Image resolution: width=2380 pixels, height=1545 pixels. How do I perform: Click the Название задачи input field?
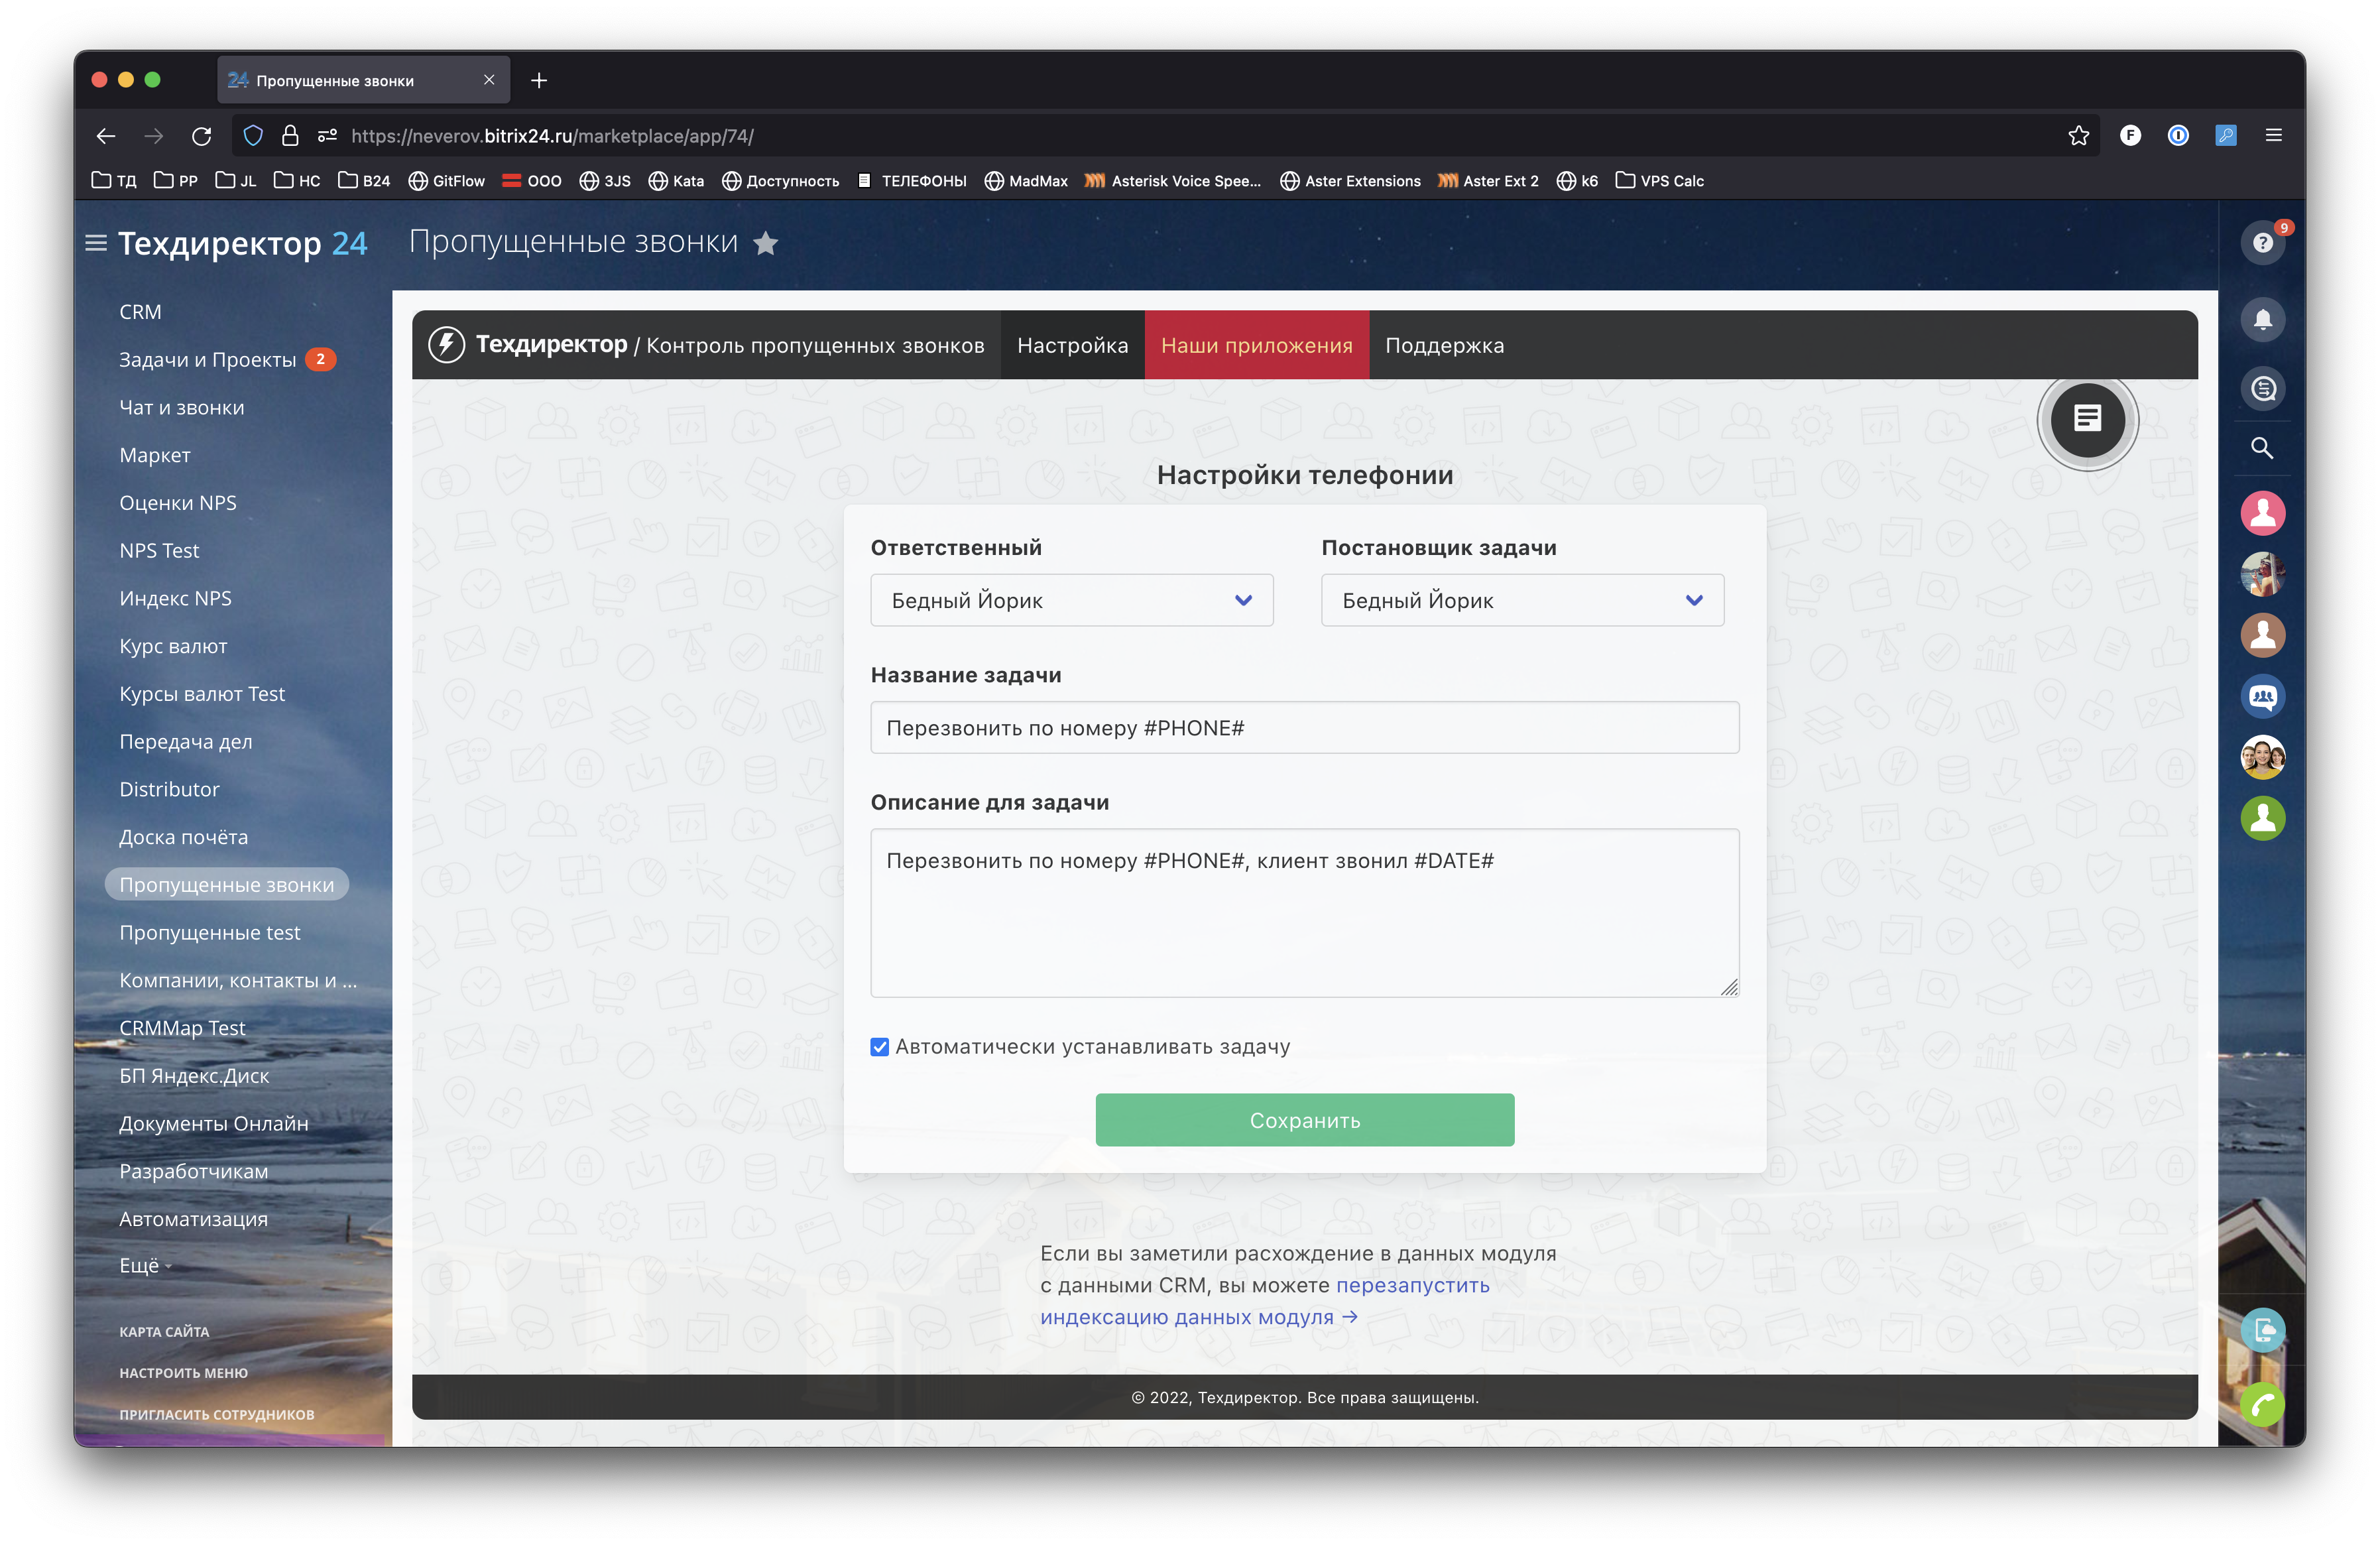coord(1304,728)
